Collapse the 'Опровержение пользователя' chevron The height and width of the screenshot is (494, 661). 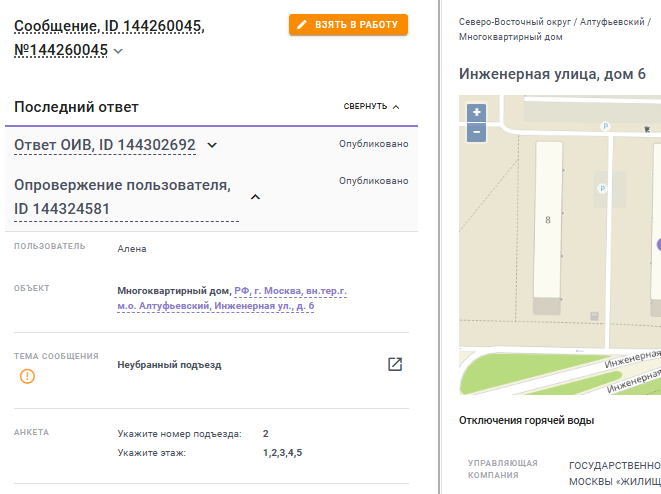(x=255, y=197)
